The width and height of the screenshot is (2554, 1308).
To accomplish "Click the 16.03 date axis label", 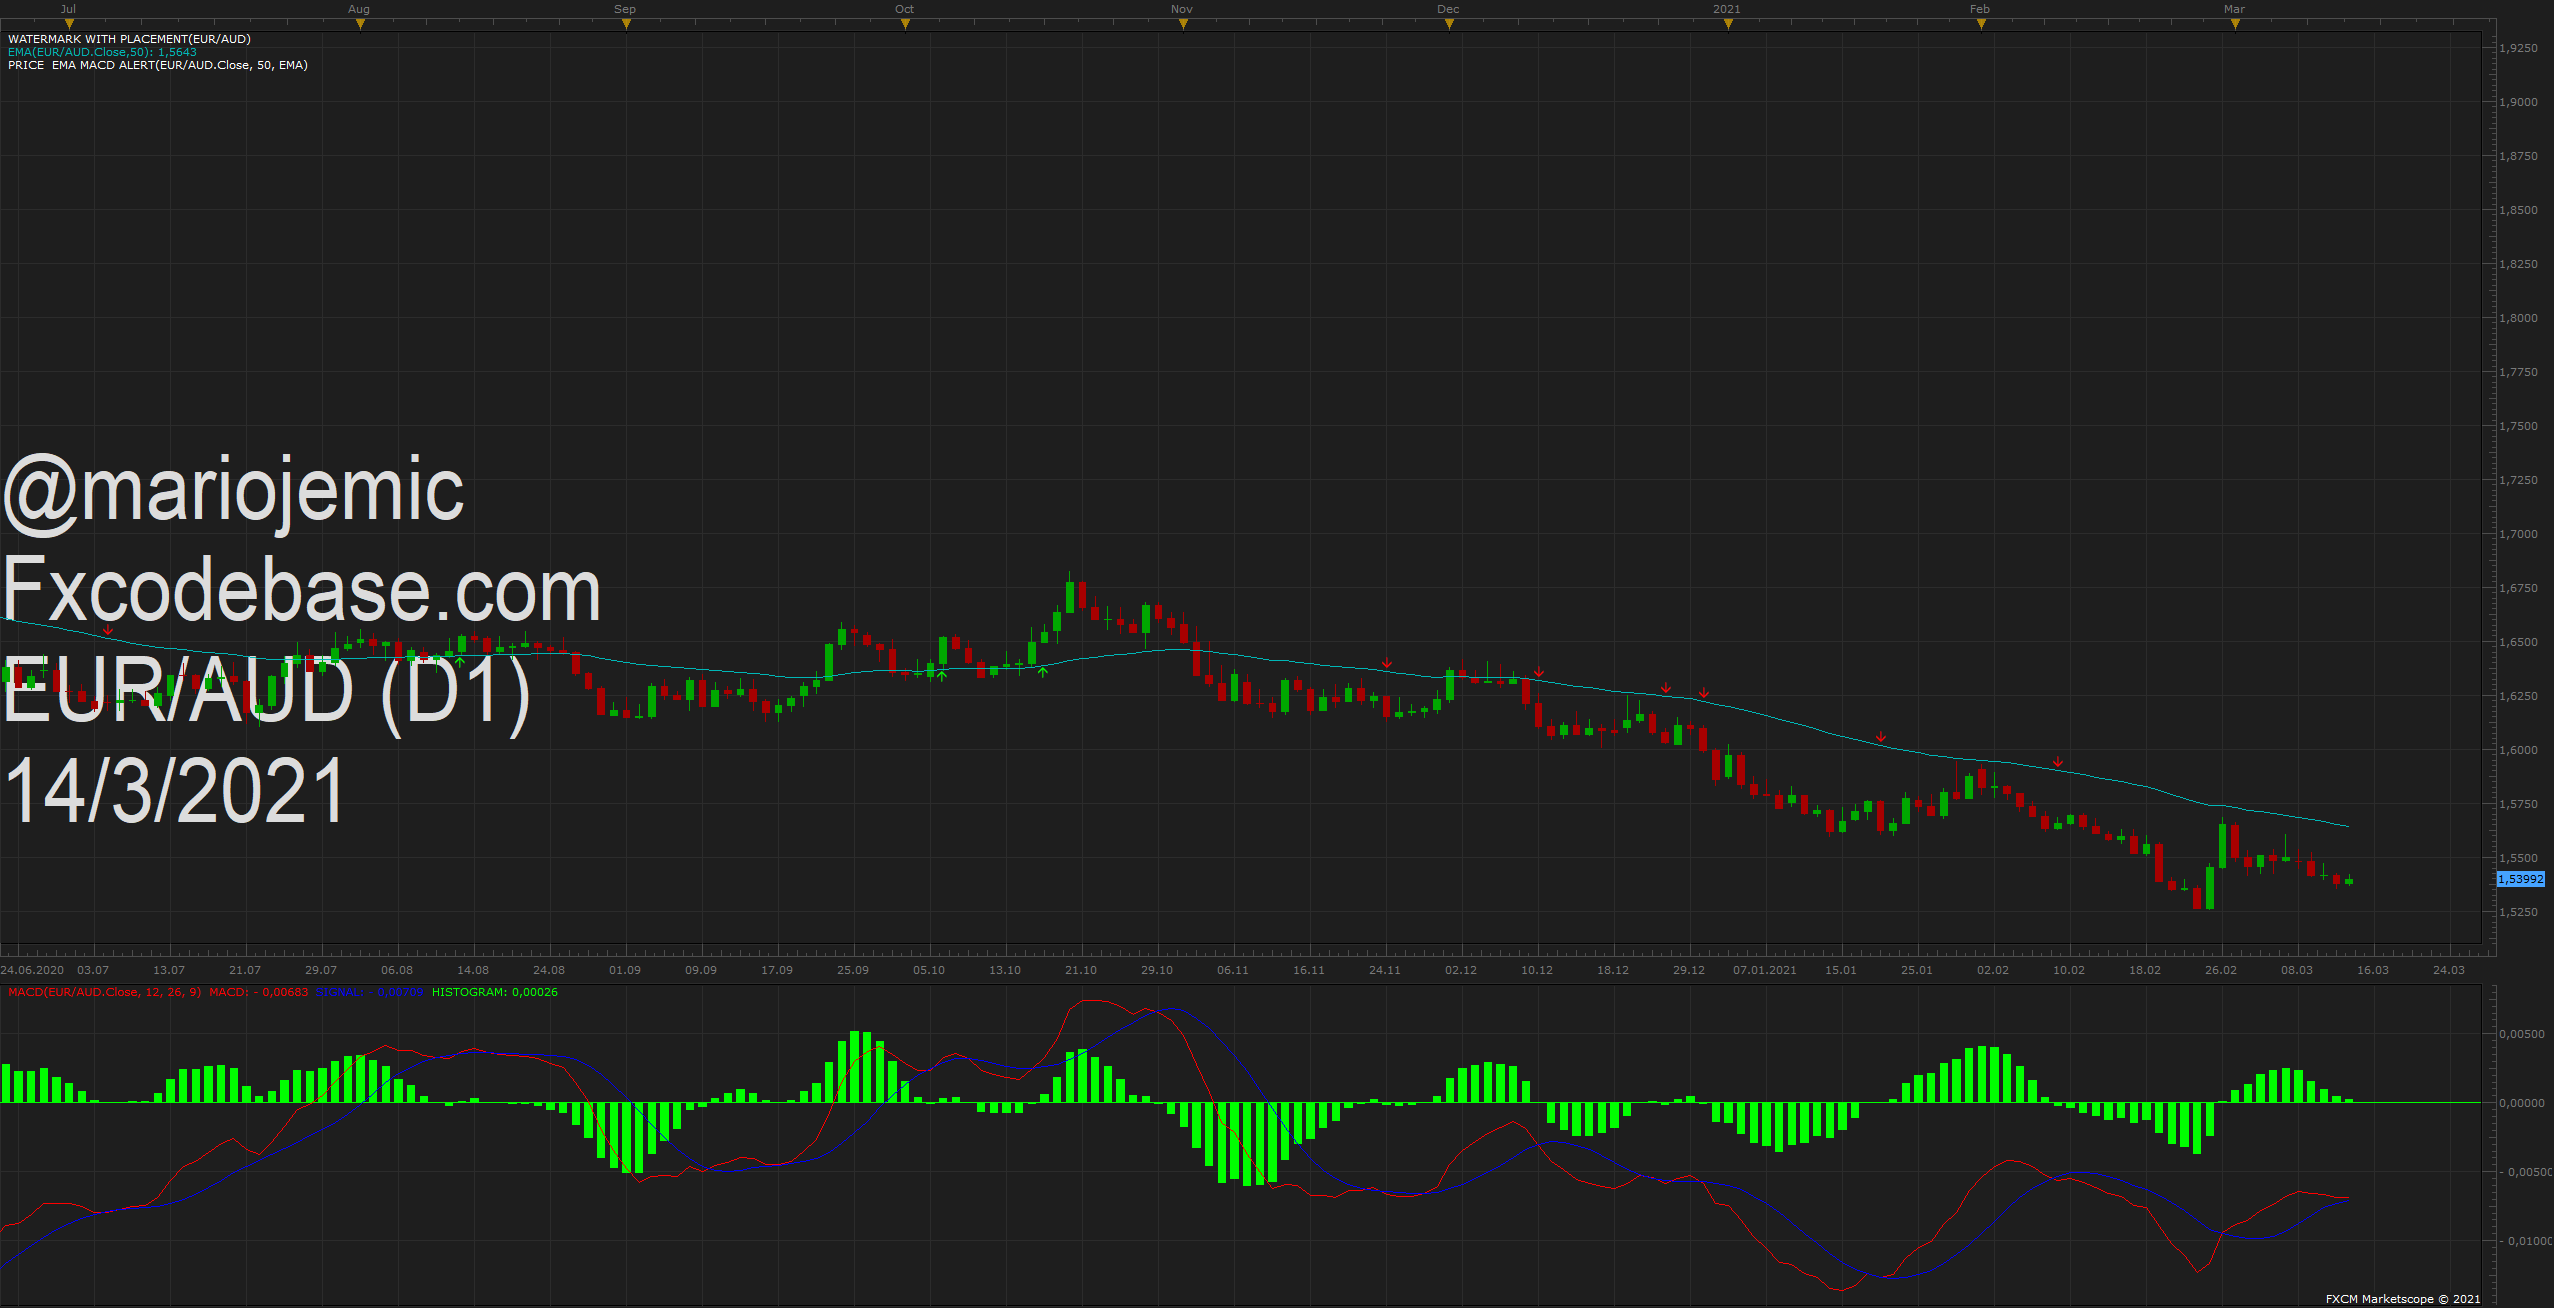I will 2373,970.
